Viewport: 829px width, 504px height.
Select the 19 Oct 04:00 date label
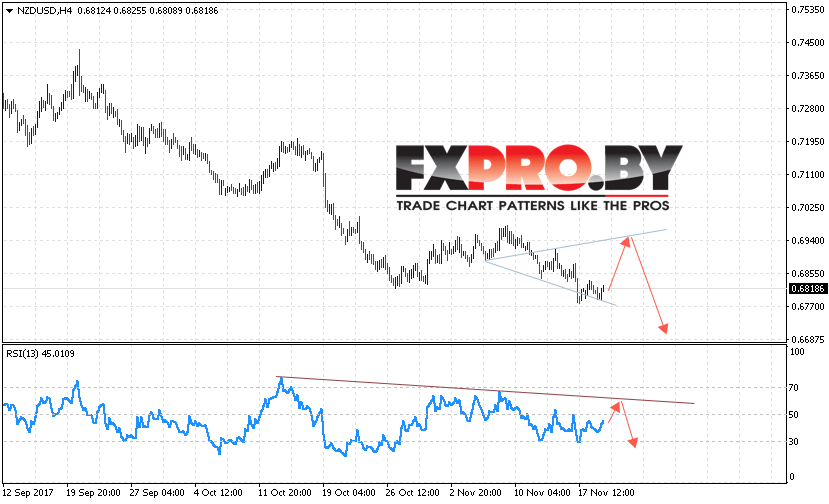[x=349, y=493]
